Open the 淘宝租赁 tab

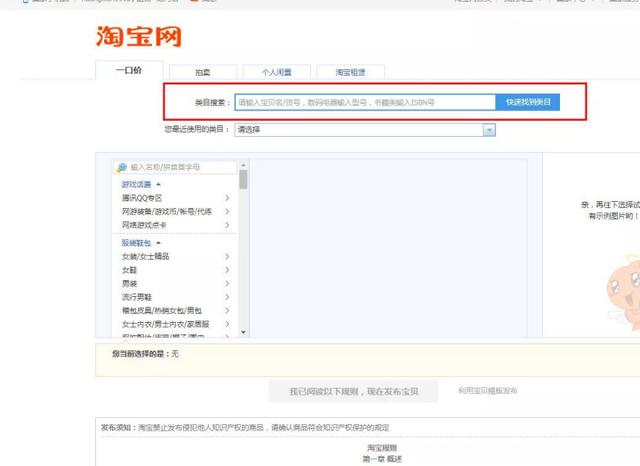pyautogui.click(x=350, y=72)
